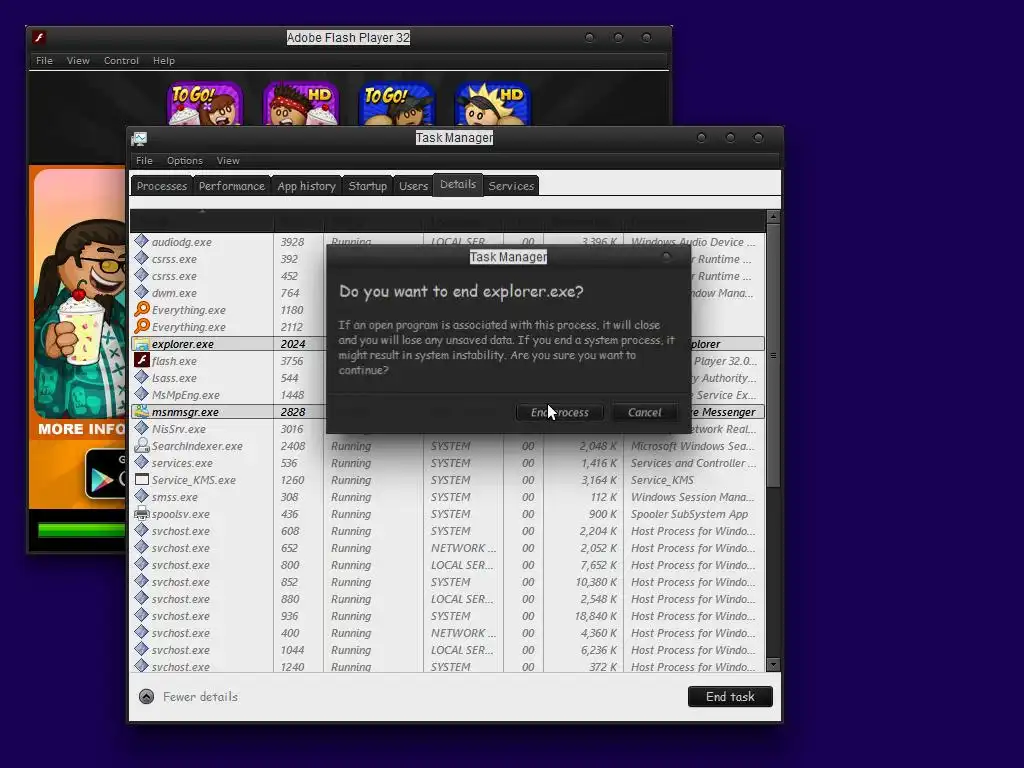Switch to the Users tab
1024x768 pixels.
tap(413, 186)
